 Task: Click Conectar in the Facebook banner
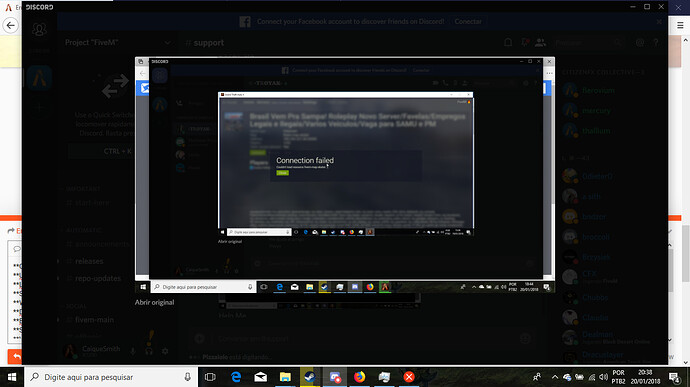tap(468, 21)
